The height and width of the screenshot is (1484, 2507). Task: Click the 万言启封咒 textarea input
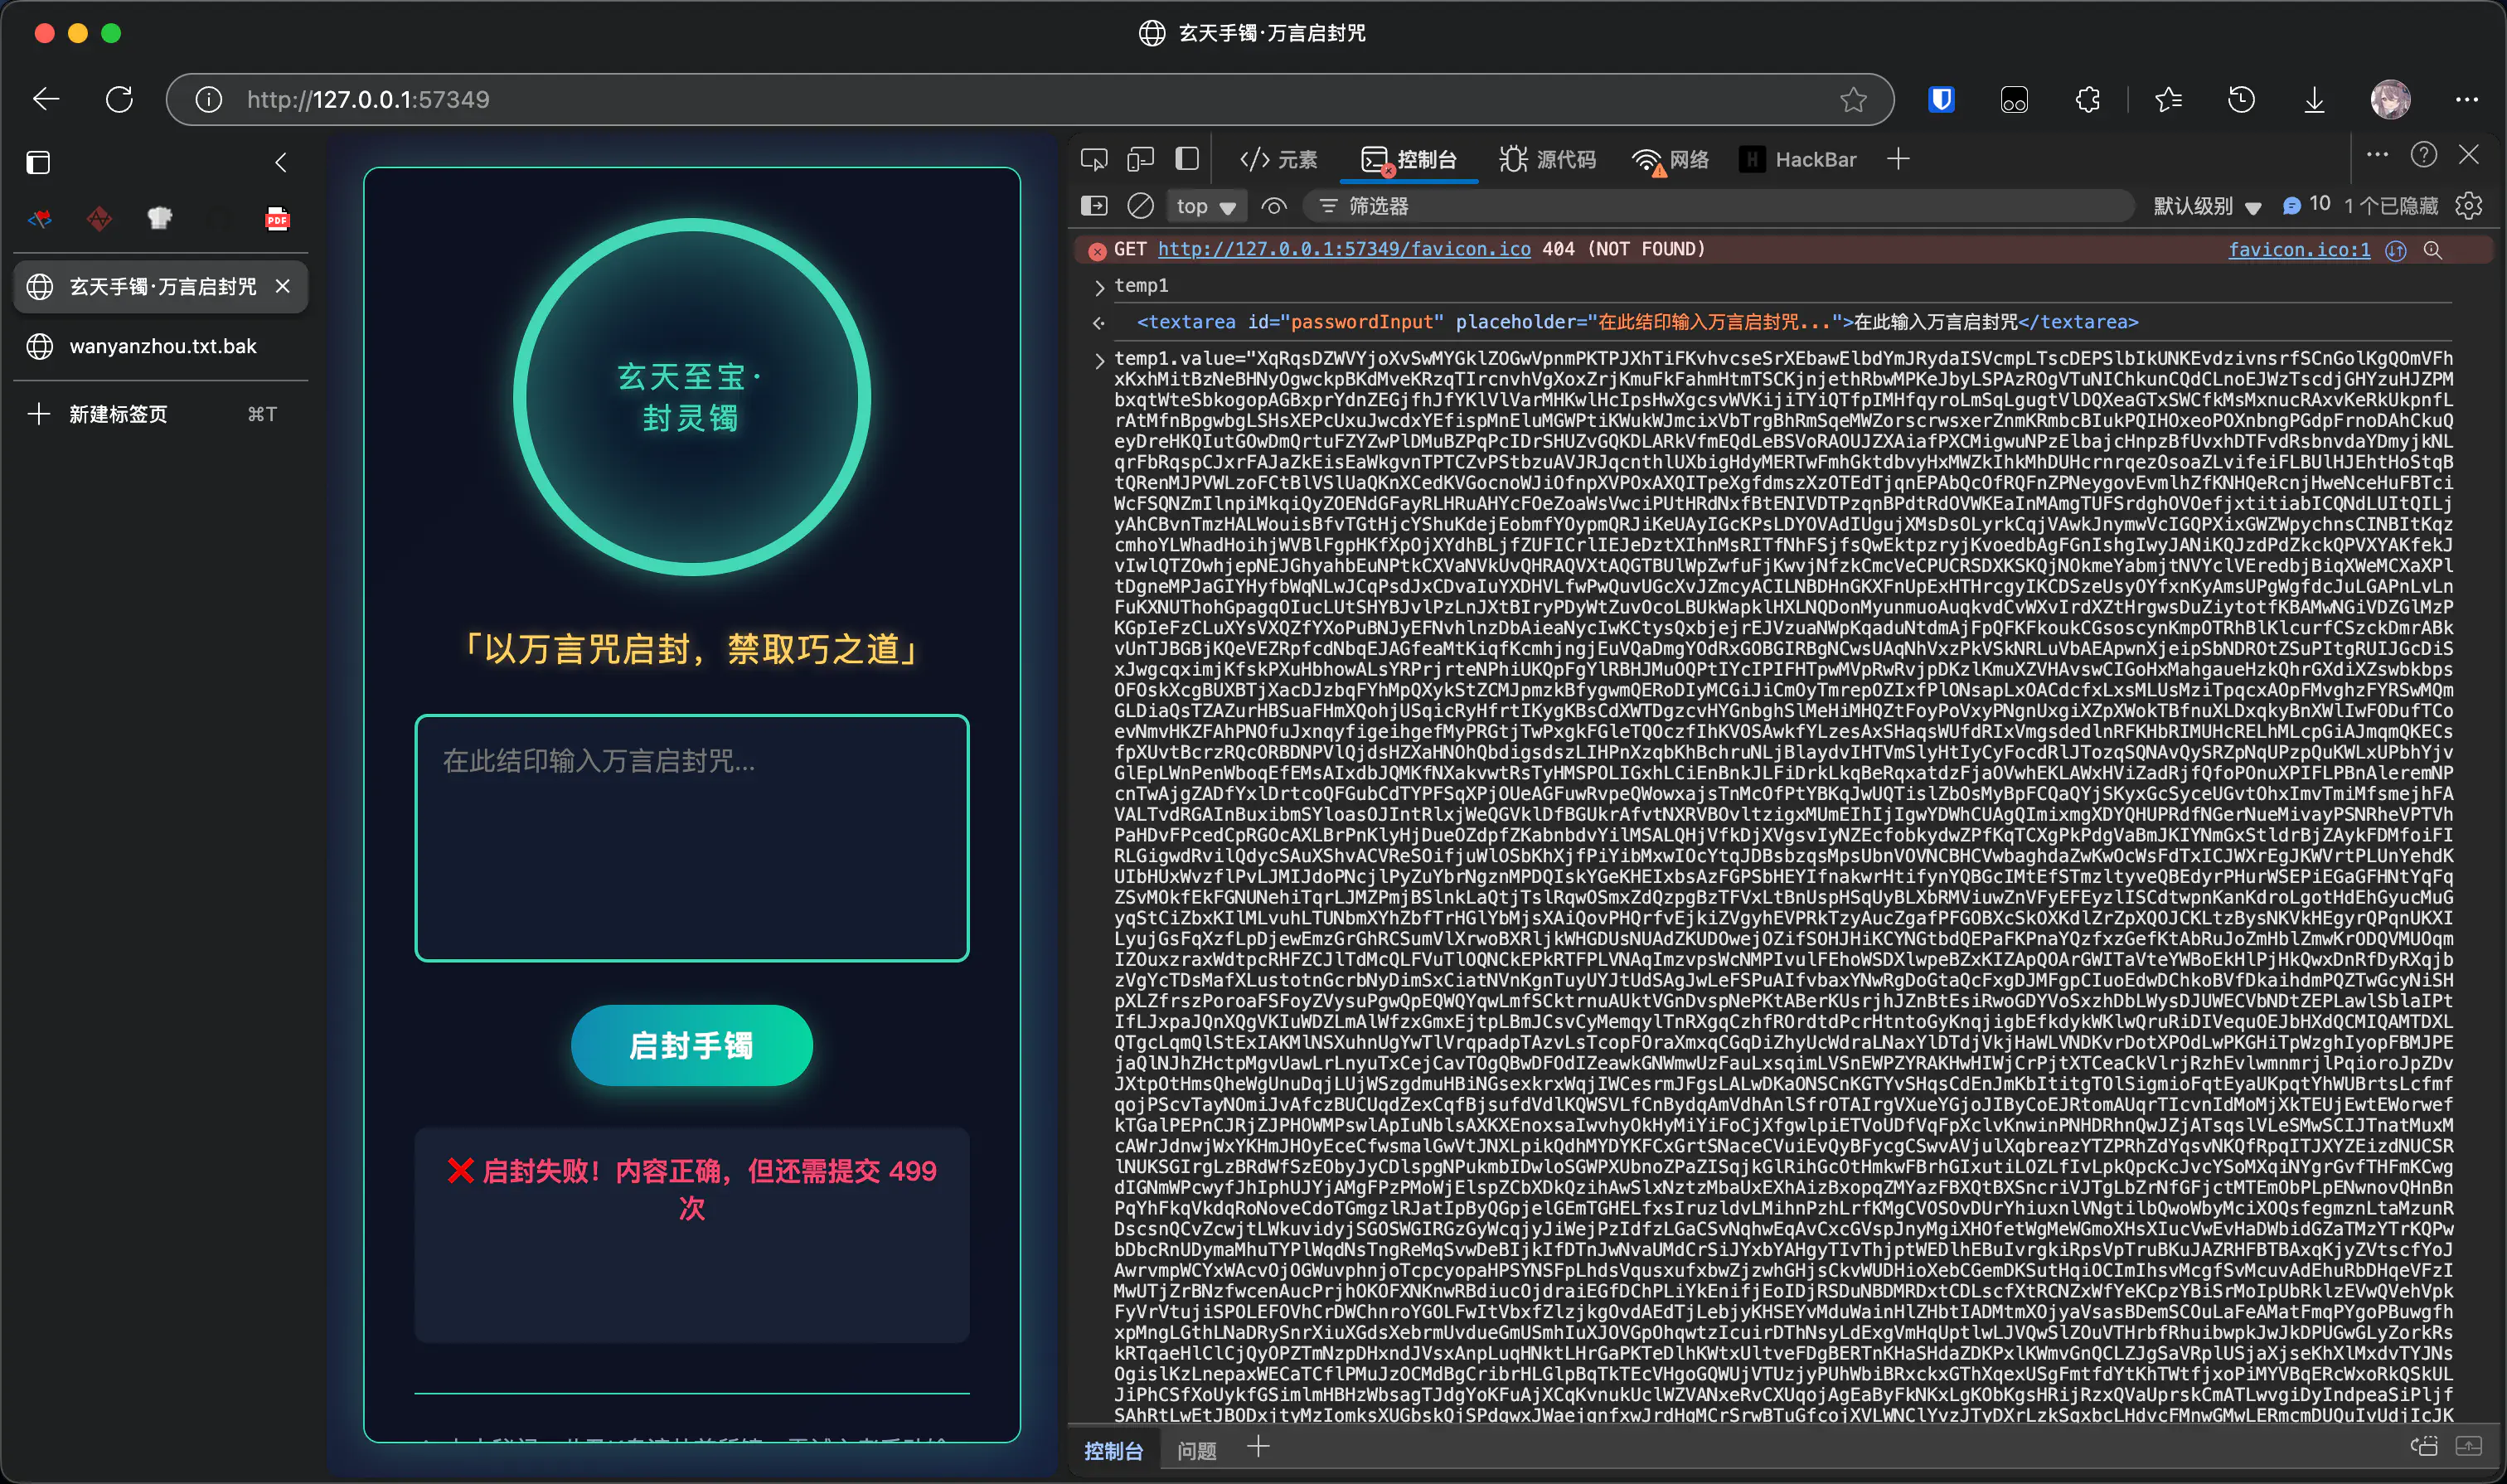[x=691, y=838]
